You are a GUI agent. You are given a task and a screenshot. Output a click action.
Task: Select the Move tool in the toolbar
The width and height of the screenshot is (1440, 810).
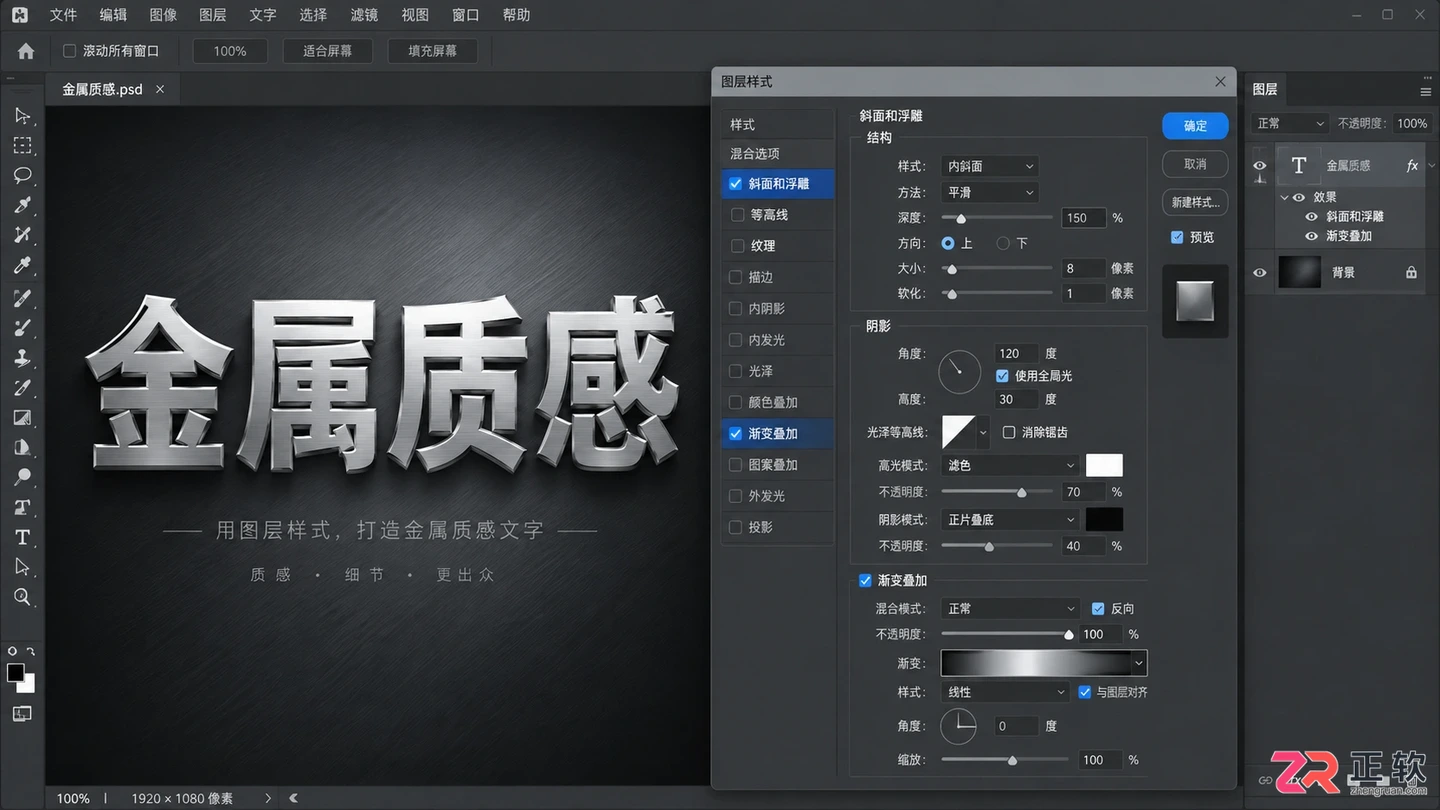pos(22,116)
